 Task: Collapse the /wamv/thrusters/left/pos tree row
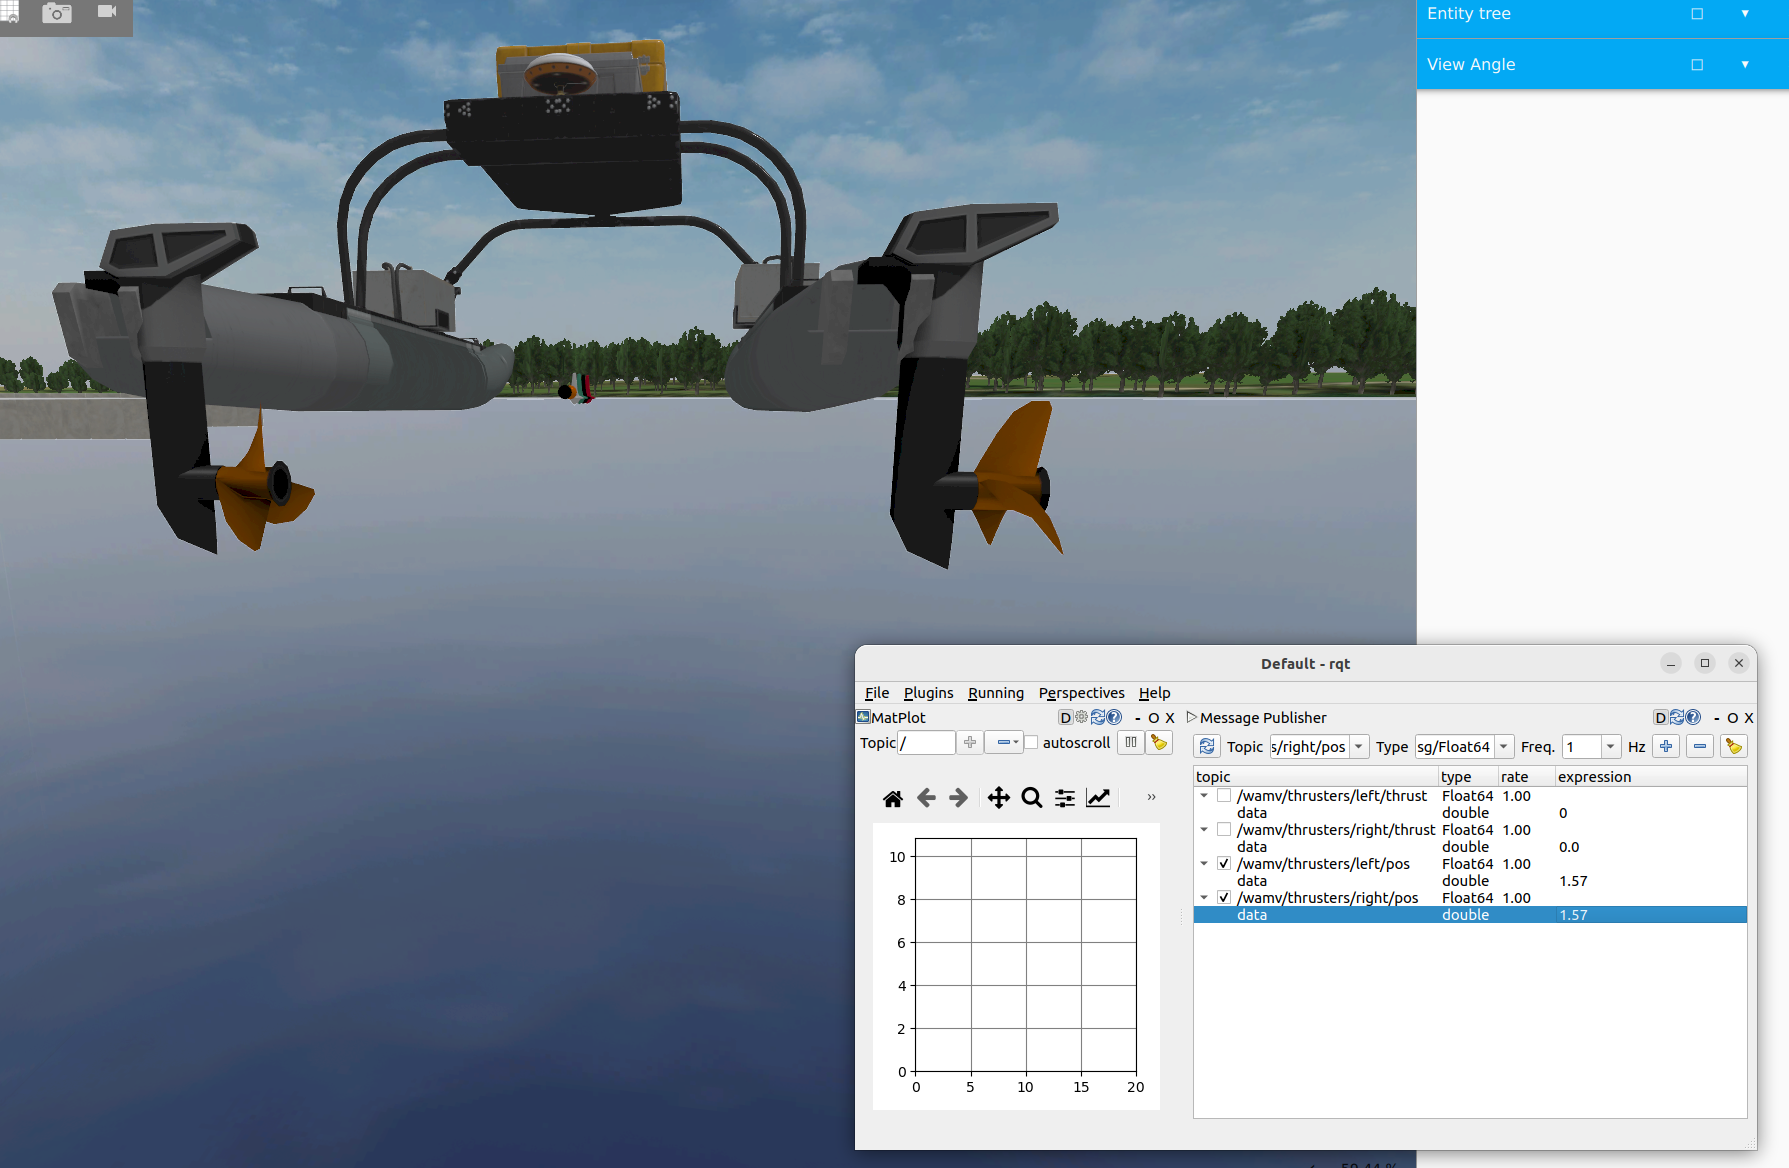1204,864
